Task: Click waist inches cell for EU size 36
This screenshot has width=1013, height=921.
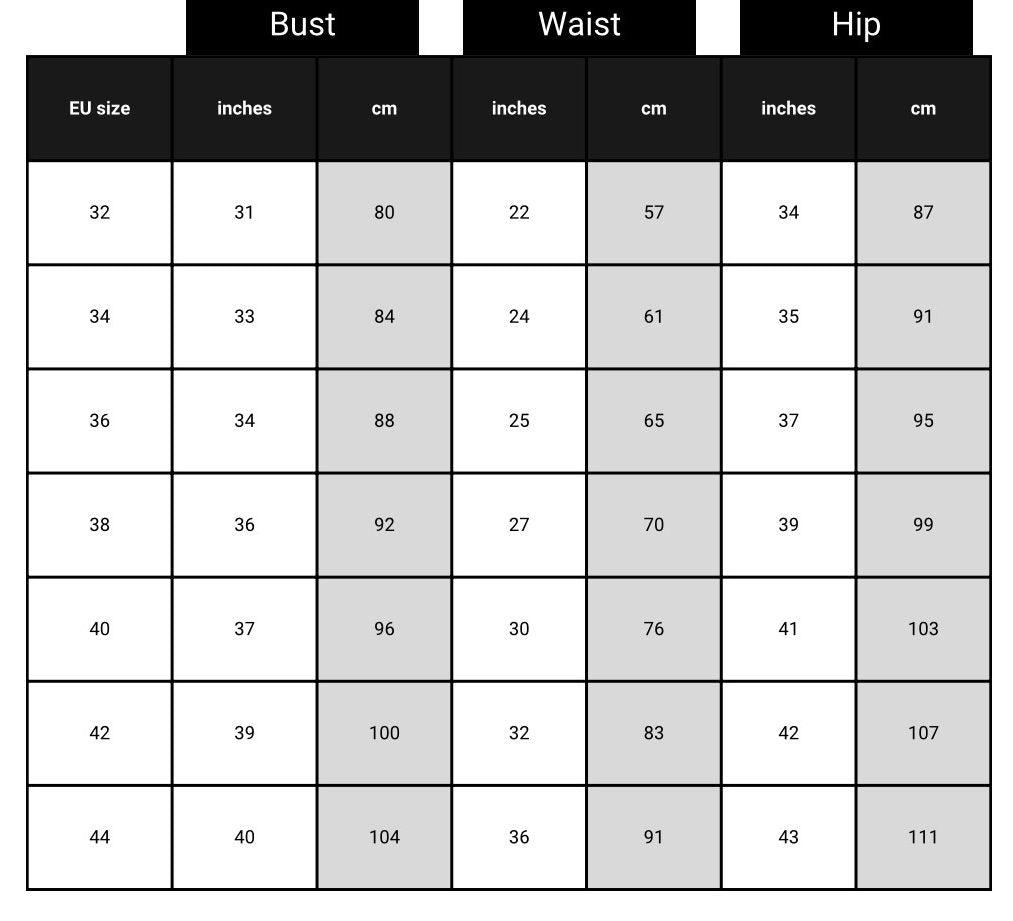Action: 519,420
